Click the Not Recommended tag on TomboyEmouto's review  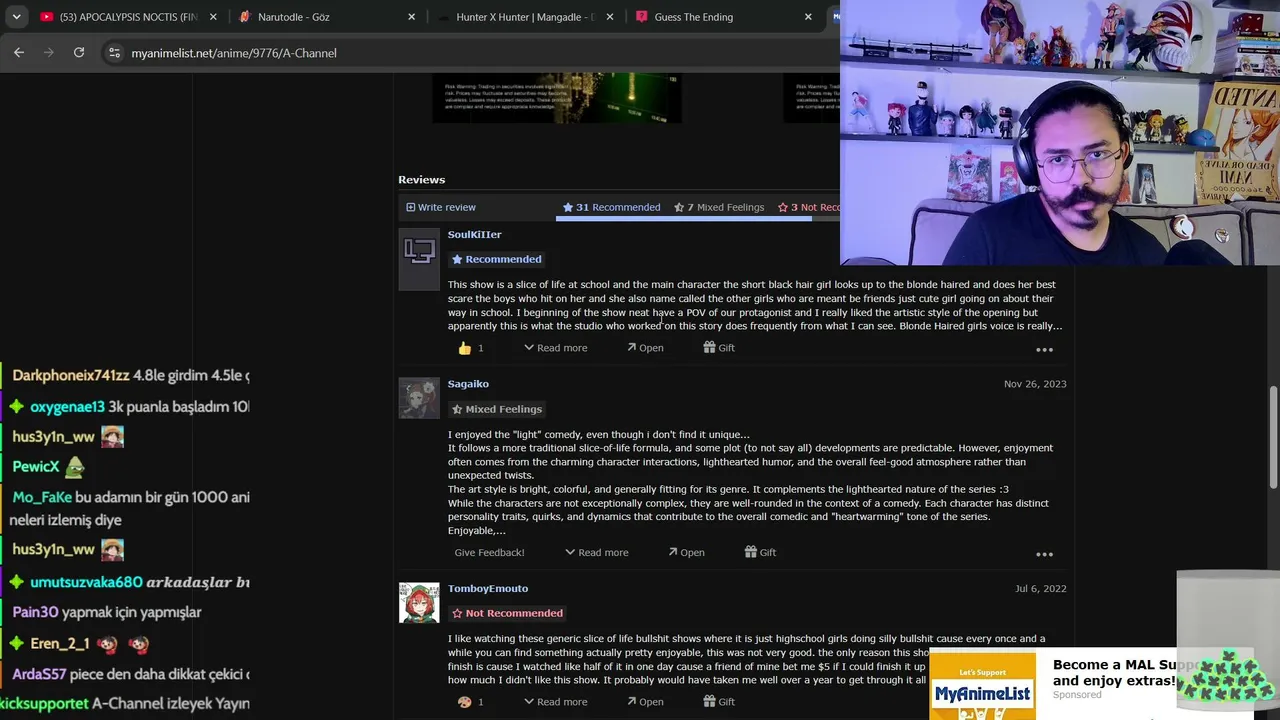point(508,613)
